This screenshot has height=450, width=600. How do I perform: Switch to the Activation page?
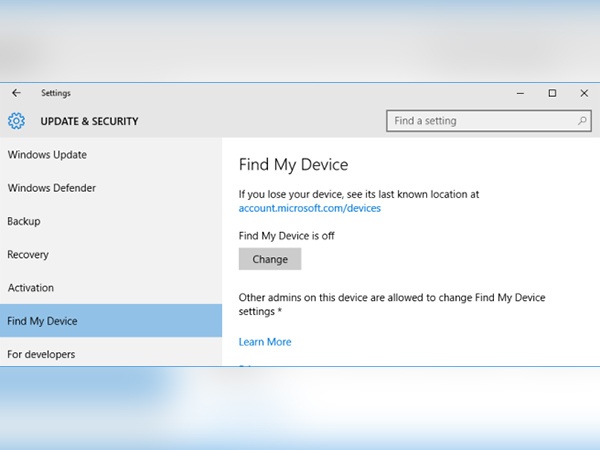[31, 288]
